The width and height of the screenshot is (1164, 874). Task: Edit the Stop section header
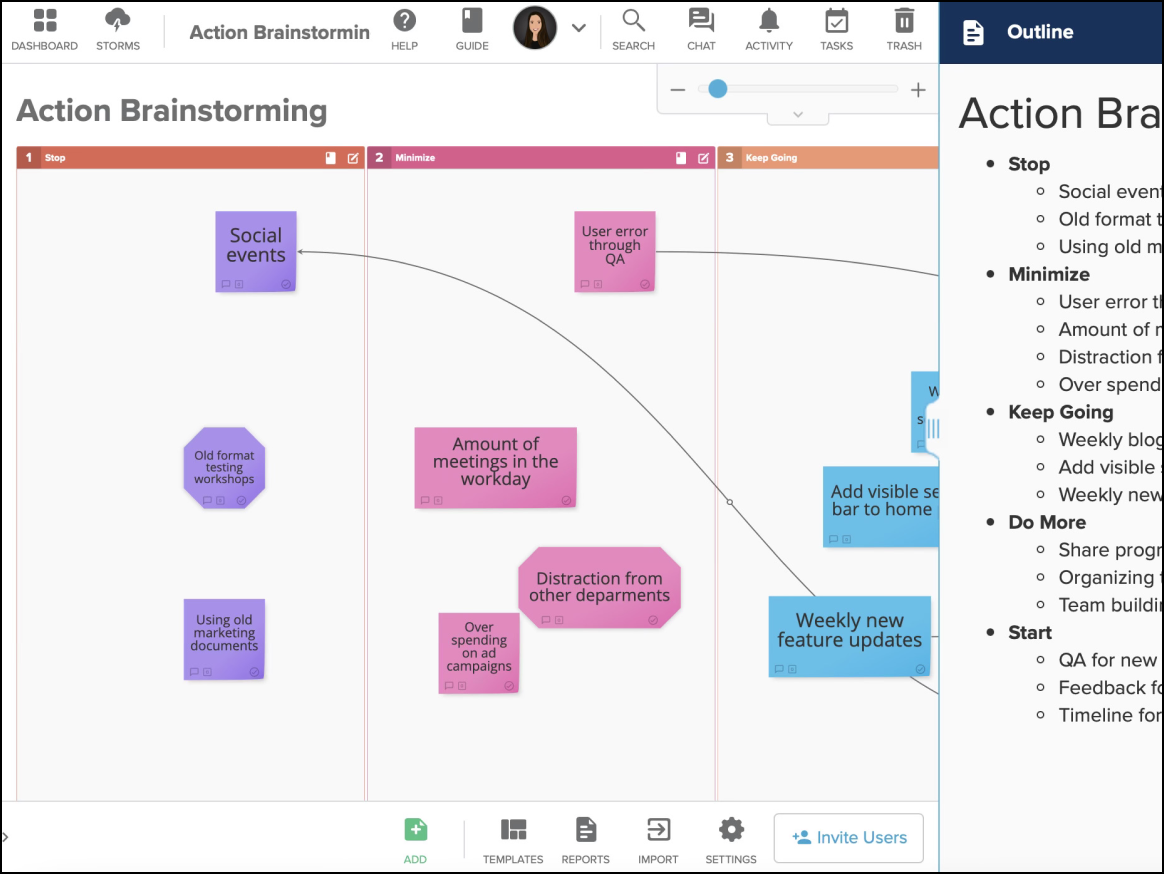point(353,158)
